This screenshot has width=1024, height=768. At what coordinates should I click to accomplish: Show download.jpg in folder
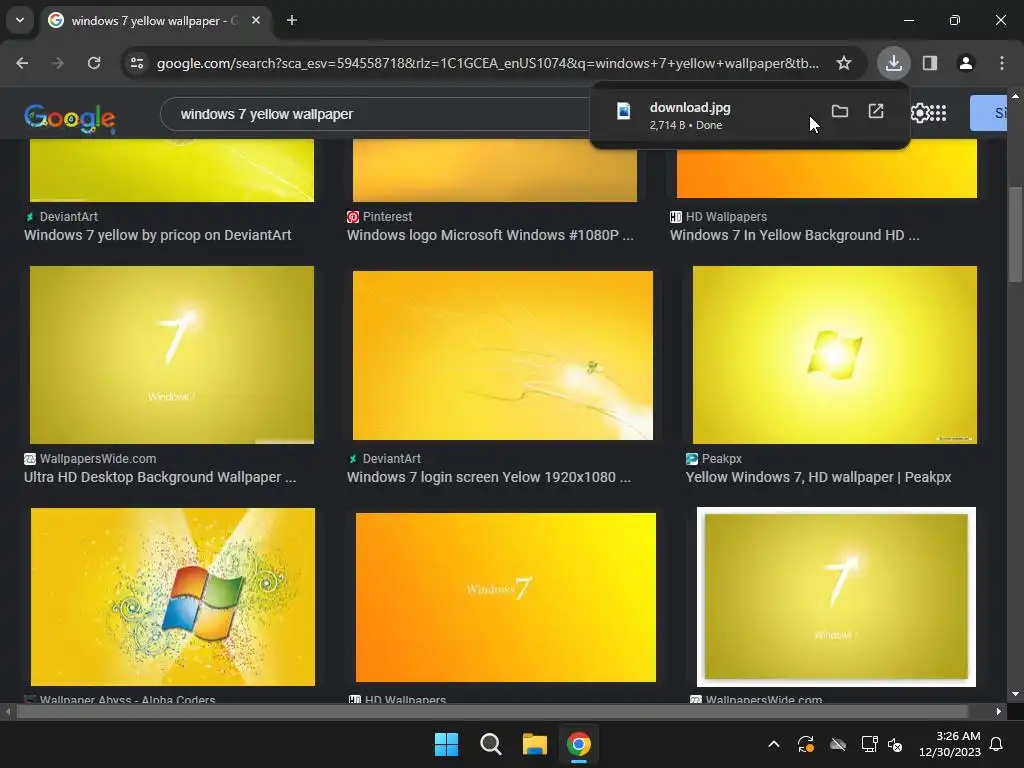tap(840, 111)
